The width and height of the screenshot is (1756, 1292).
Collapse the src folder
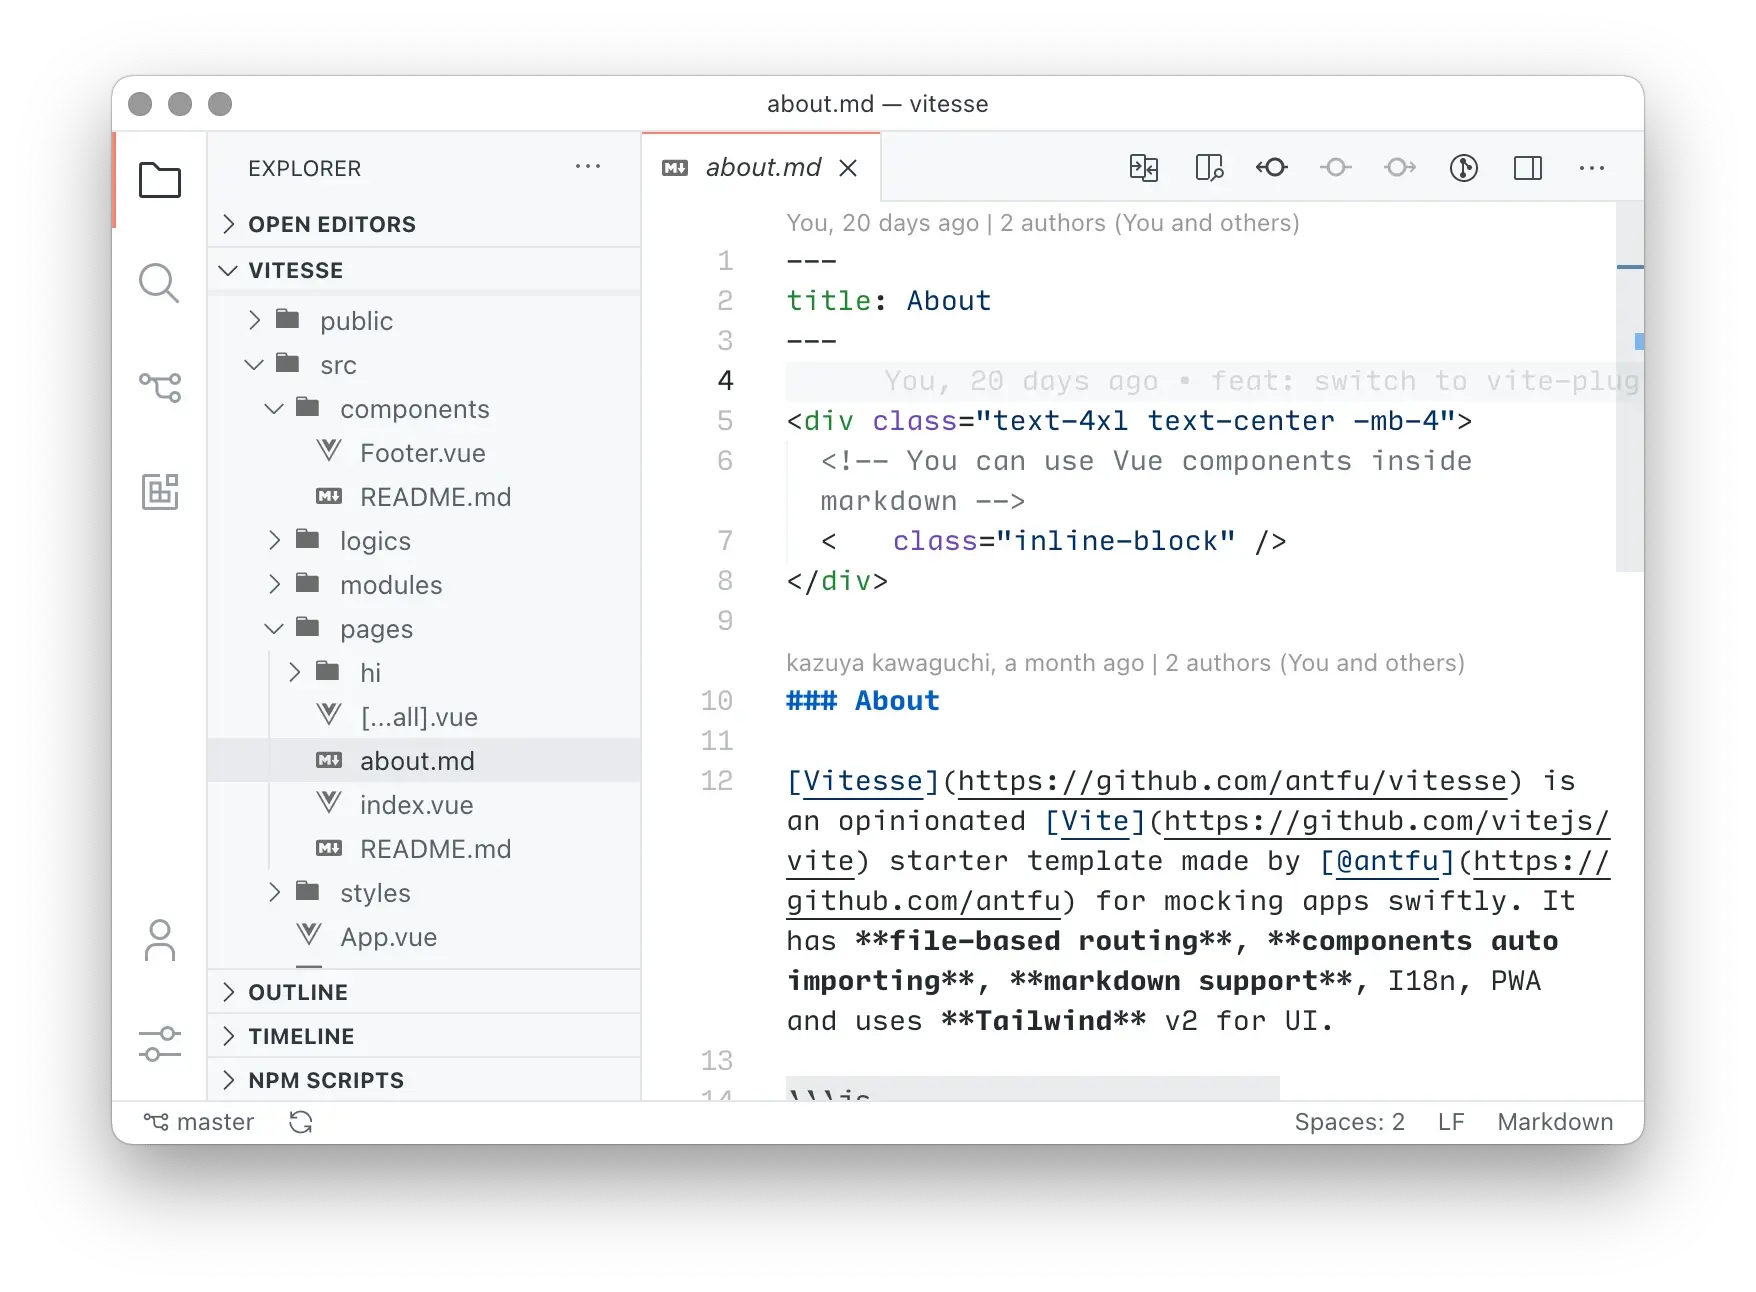click(x=337, y=365)
